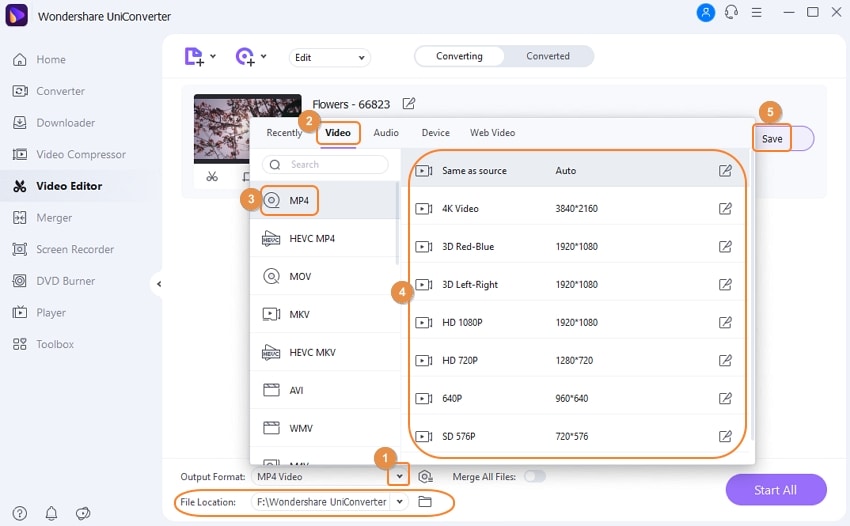Edit settings for 3D Left-Right preset
This screenshot has width=850, height=526.
click(725, 285)
